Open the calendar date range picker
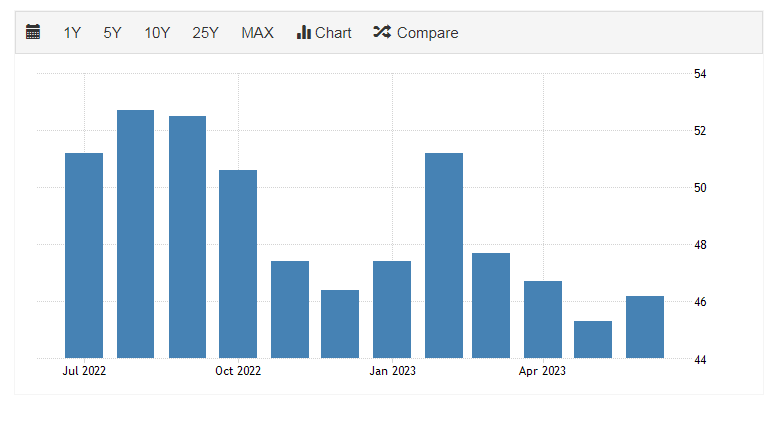This screenshot has height=438, width=774. tap(33, 32)
